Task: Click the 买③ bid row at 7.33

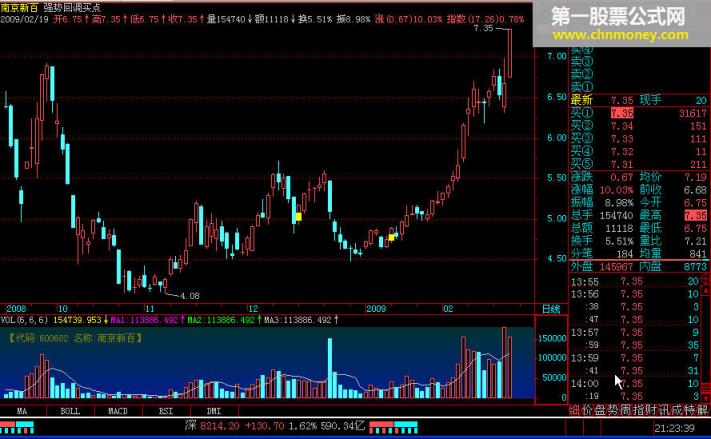Action: point(638,138)
